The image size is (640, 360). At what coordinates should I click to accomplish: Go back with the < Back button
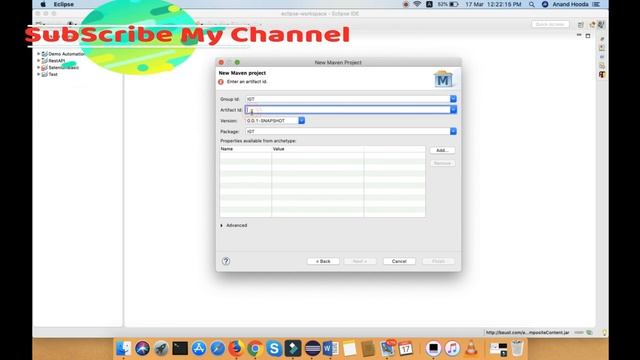coord(323,261)
